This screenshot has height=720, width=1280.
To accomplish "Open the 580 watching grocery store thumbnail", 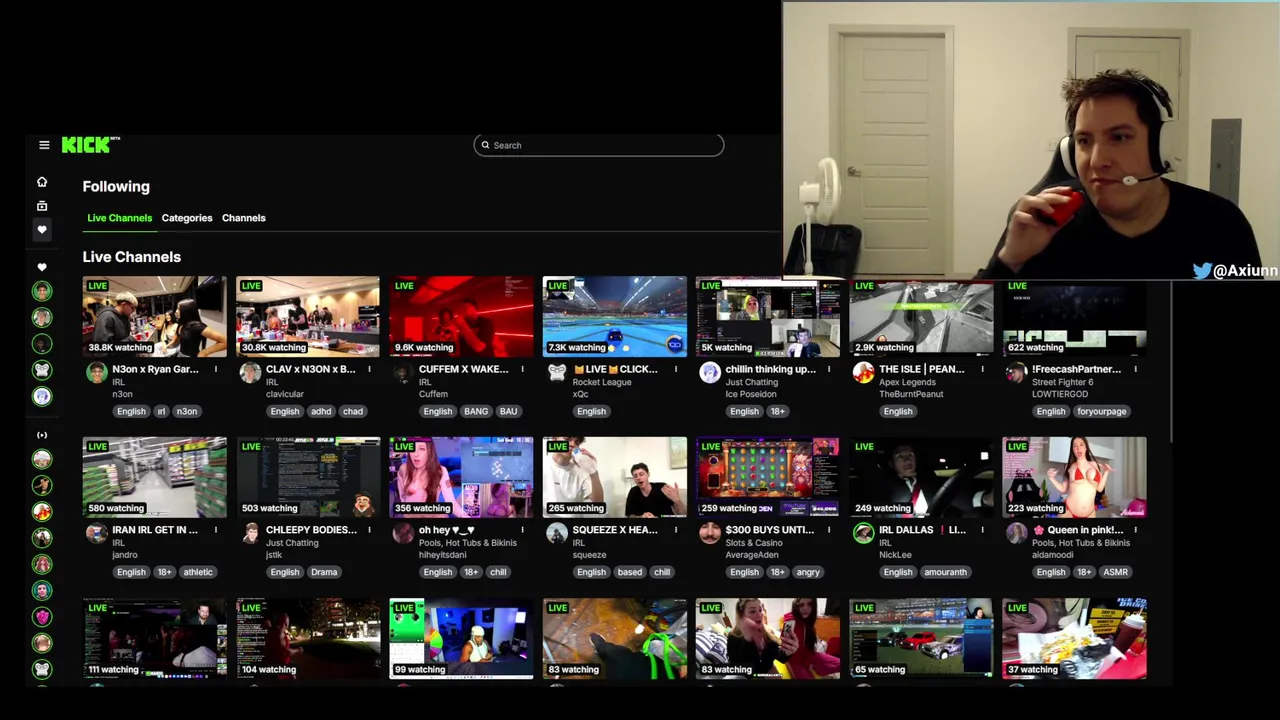I will click(155, 477).
